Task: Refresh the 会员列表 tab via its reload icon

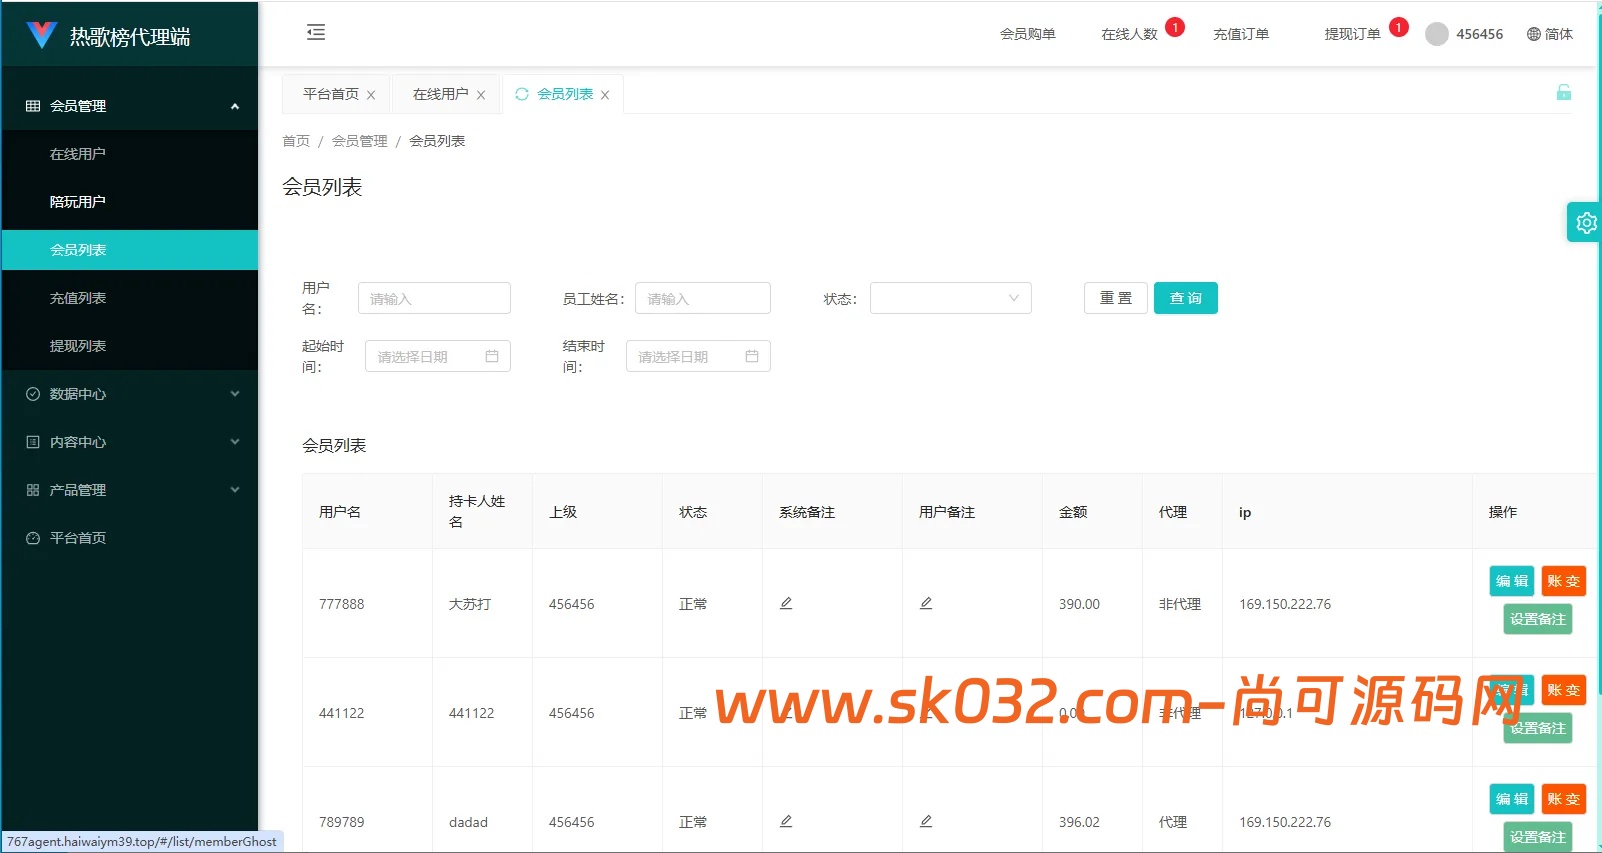Action: pos(521,94)
